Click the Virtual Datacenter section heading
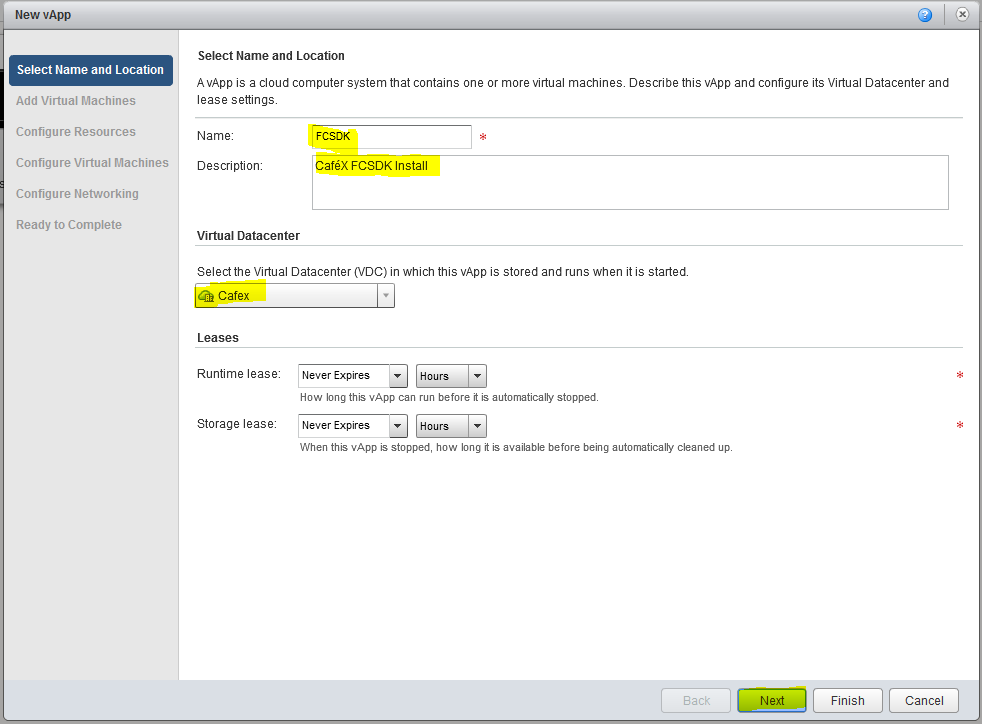The width and height of the screenshot is (982, 724). (x=248, y=236)
